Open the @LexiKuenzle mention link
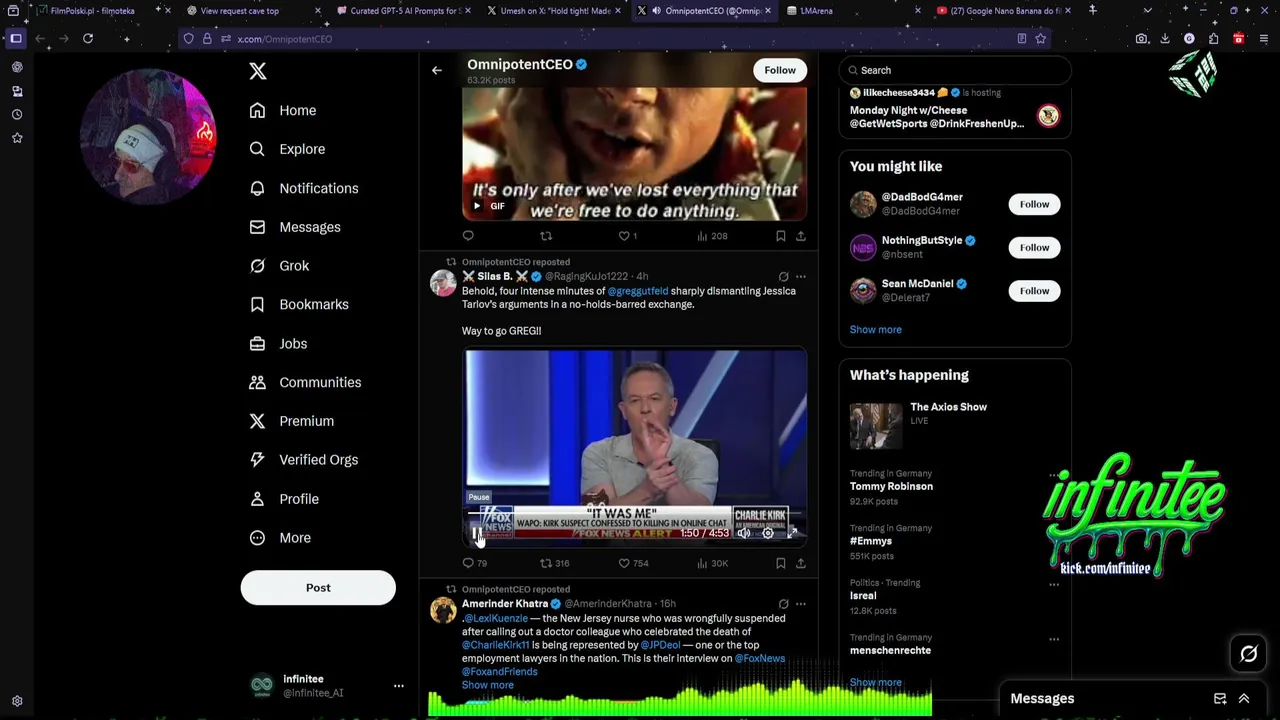 496,618
